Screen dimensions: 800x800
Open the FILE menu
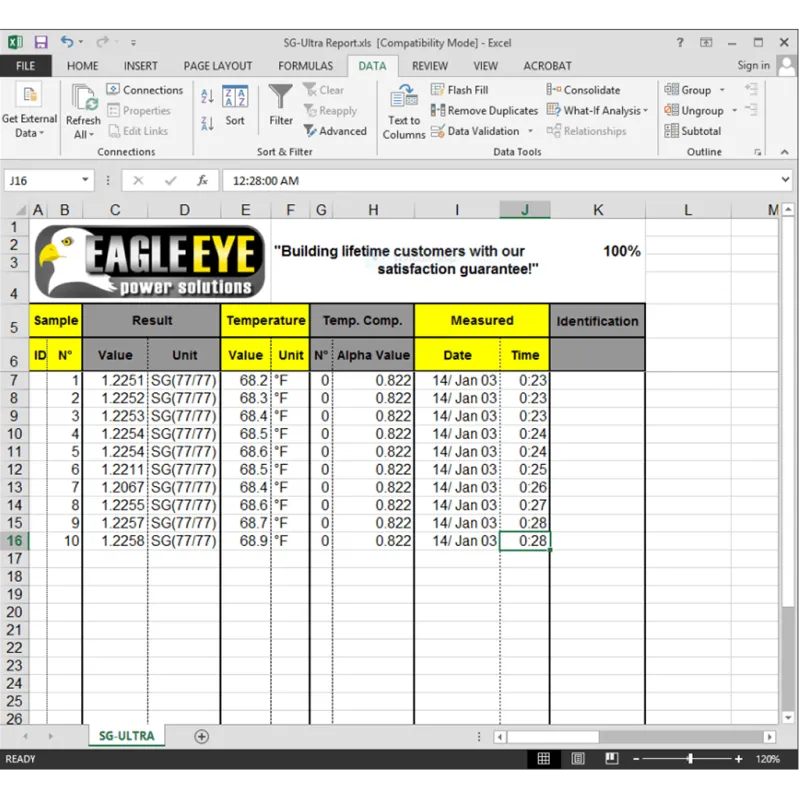coord(25,65)
